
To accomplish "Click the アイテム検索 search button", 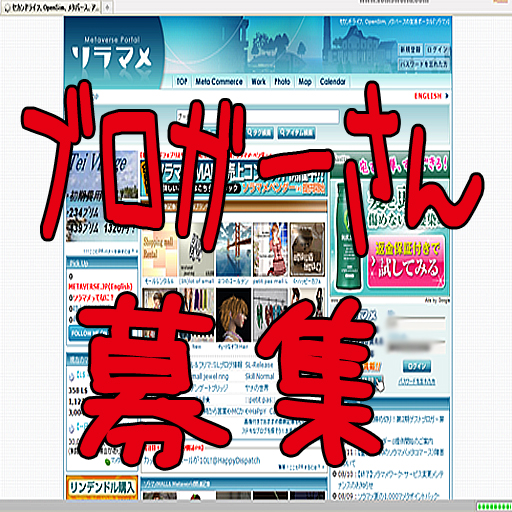I will click(296, 133).
